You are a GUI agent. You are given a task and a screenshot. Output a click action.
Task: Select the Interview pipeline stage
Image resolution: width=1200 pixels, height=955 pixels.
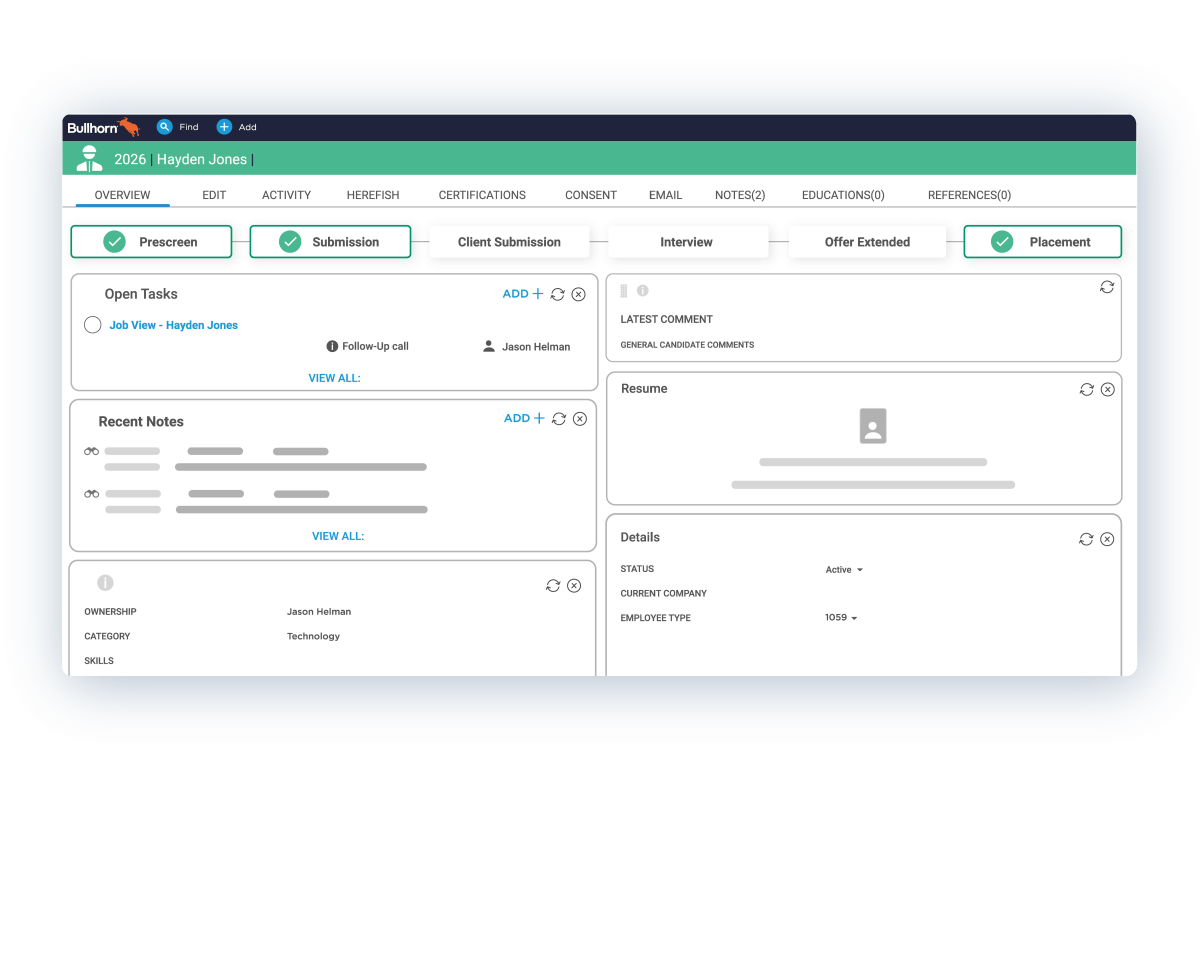pos(686,241)
